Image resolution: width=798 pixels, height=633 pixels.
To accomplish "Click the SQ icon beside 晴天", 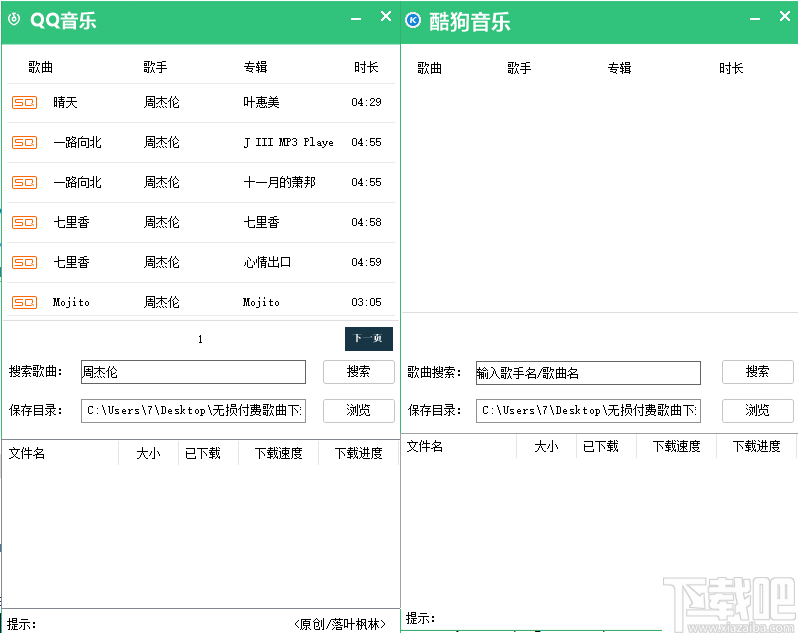I will 24,102.
